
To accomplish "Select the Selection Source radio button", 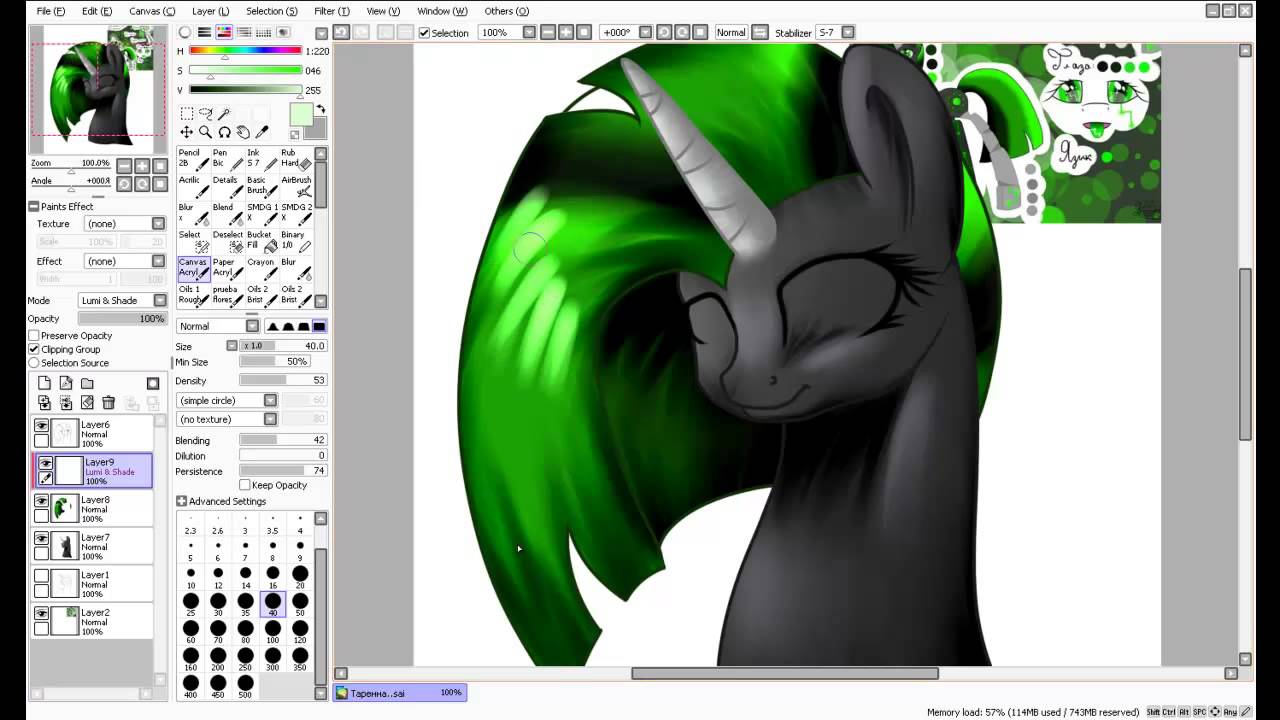I will (x=34, y=363).
